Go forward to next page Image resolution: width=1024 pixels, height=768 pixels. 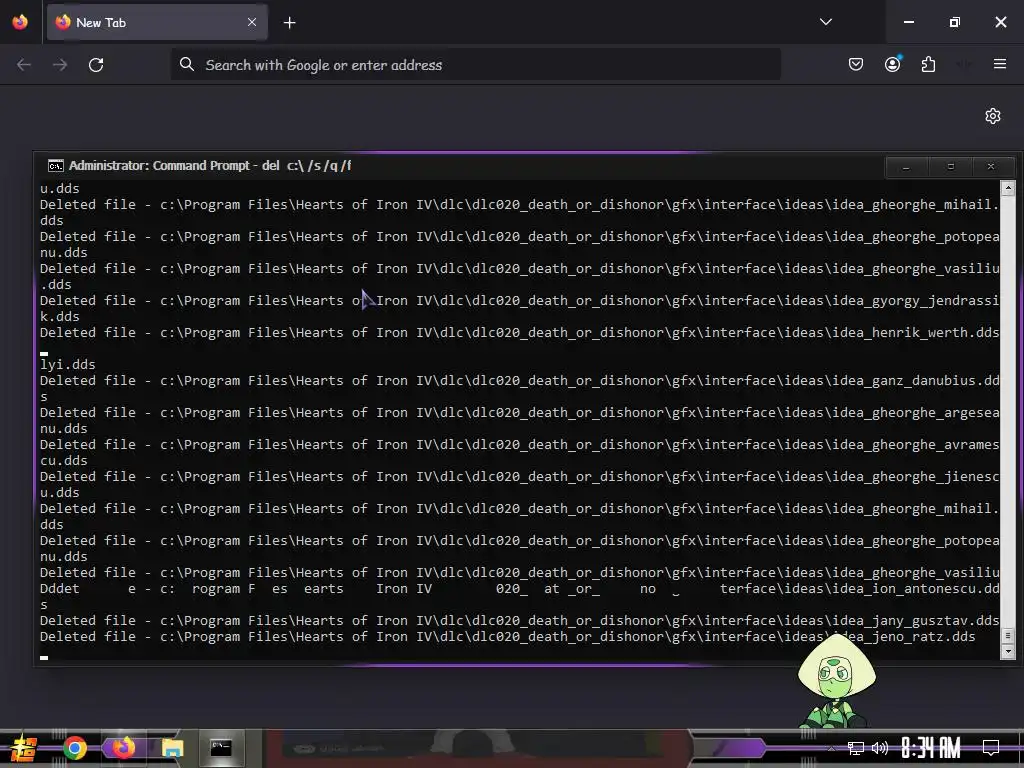[x=60, y=65]
